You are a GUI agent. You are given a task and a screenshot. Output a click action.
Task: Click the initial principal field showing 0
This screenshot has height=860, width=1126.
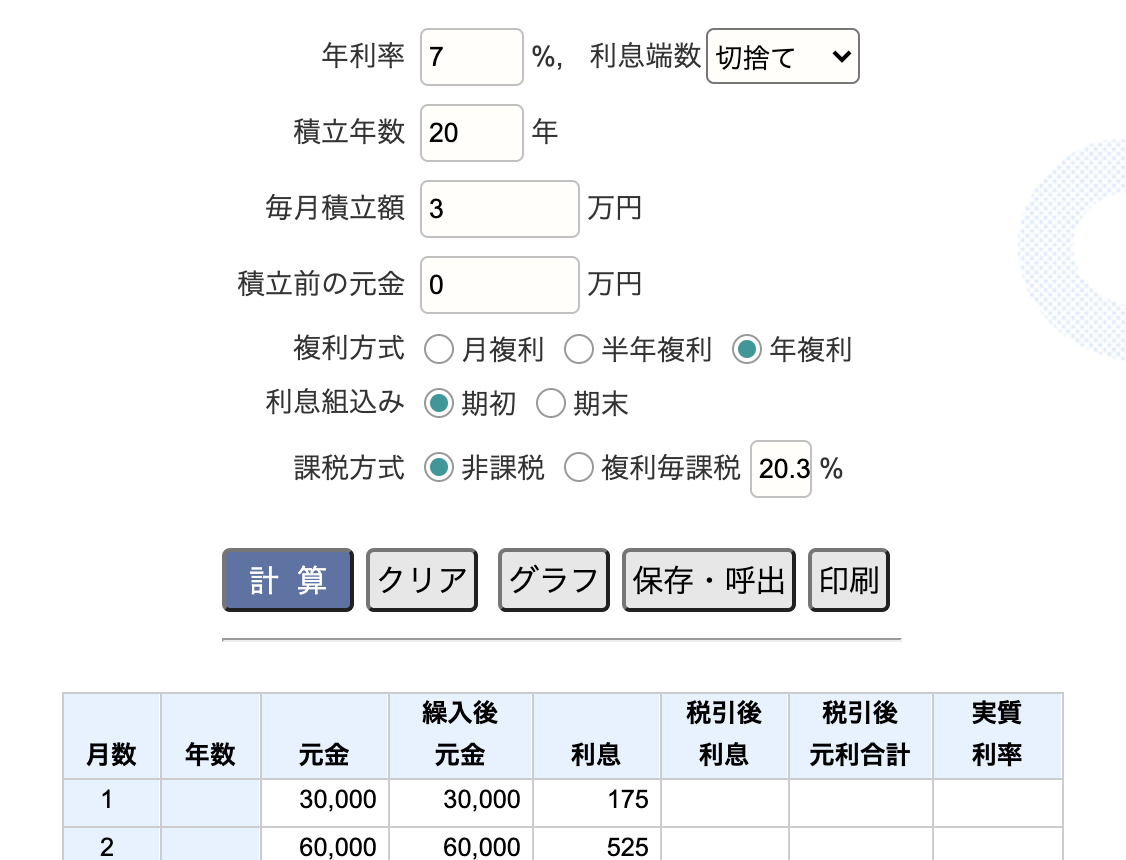point(498,284)
